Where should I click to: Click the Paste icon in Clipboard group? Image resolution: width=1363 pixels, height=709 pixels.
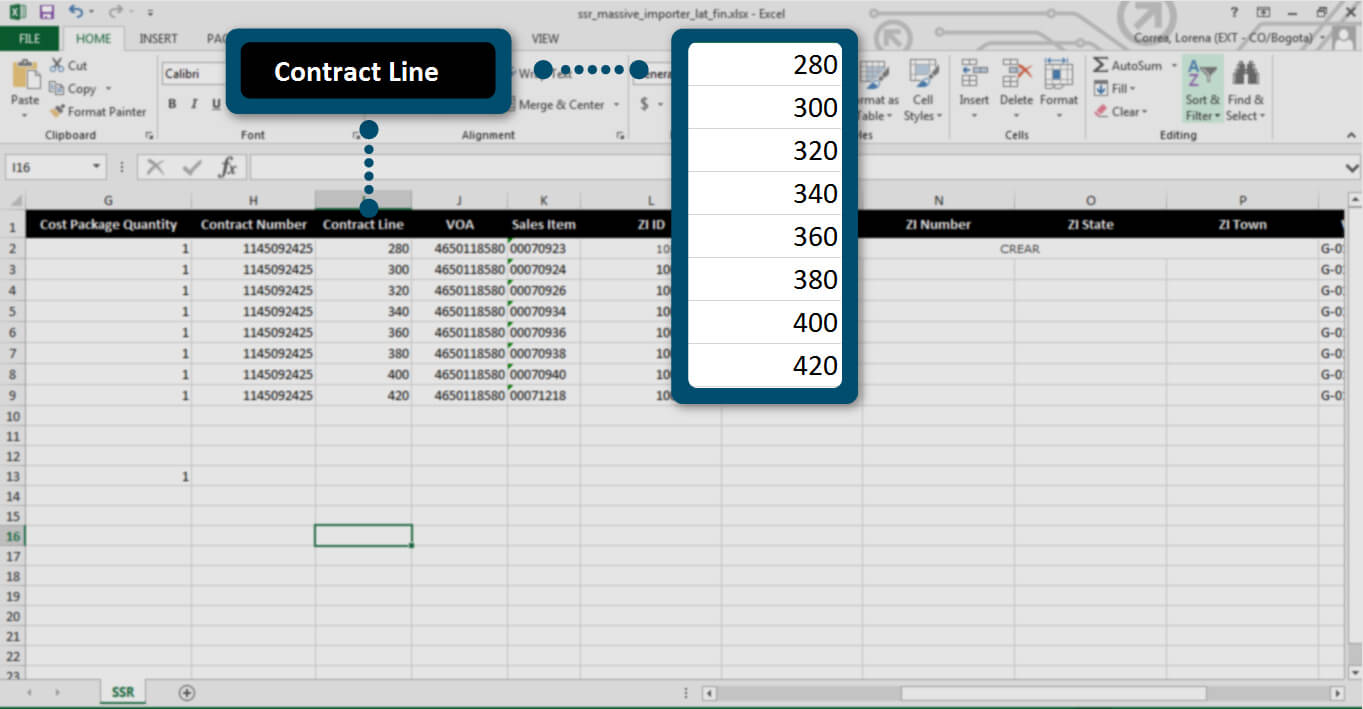pyautogui.click(x=25, y=76)
